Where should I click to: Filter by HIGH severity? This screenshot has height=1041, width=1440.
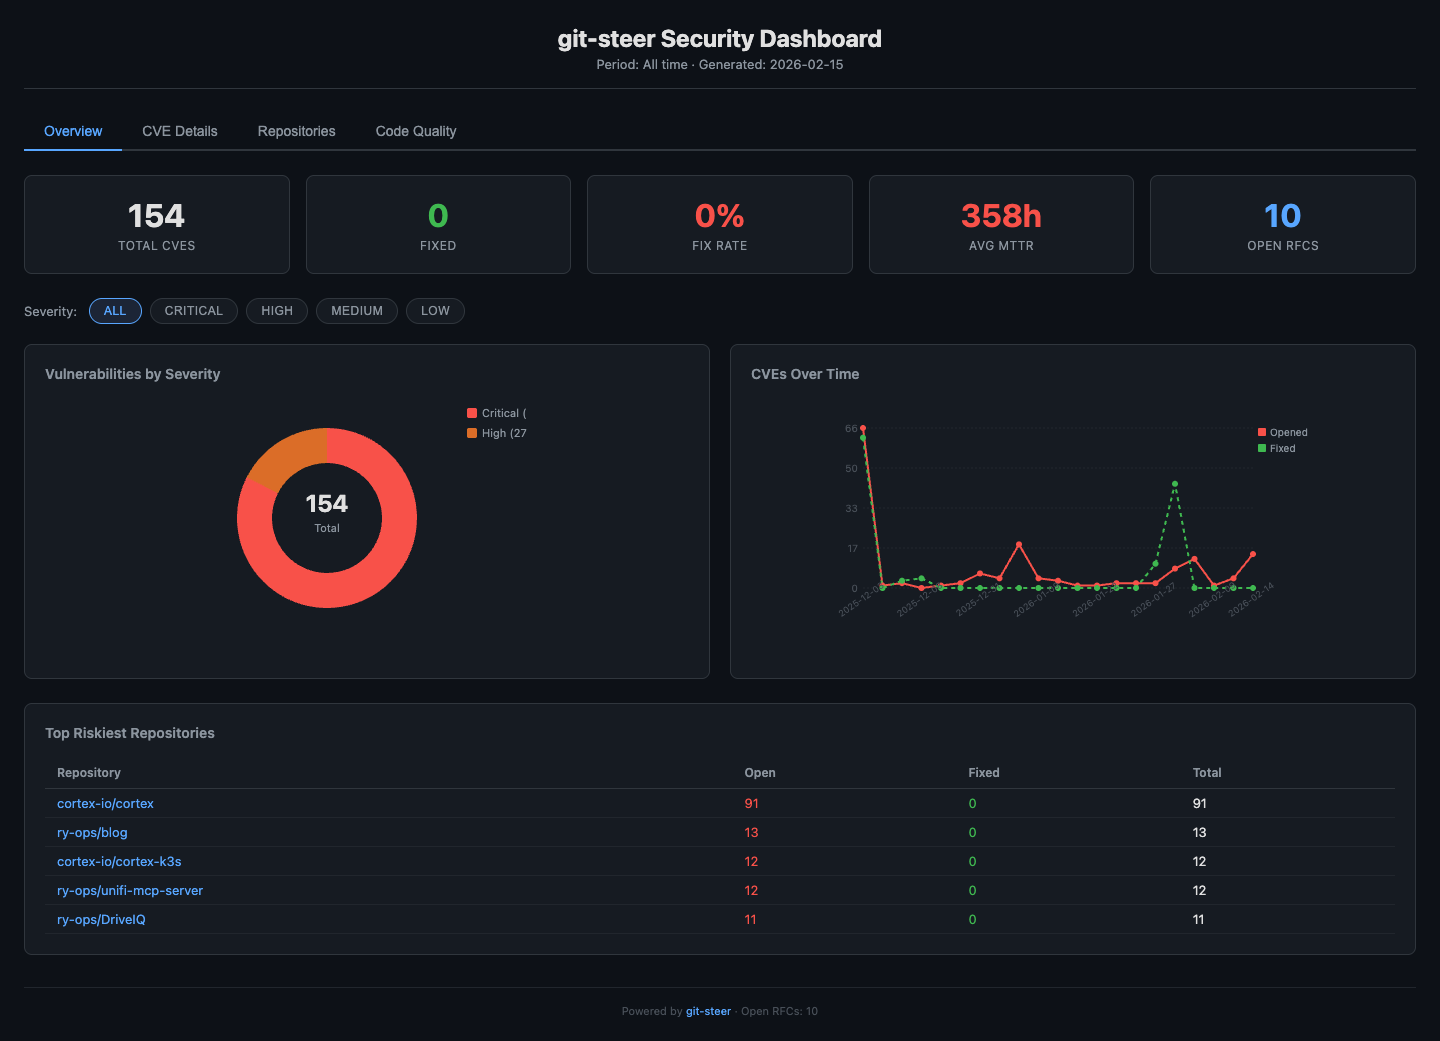(x=277, y=311)
